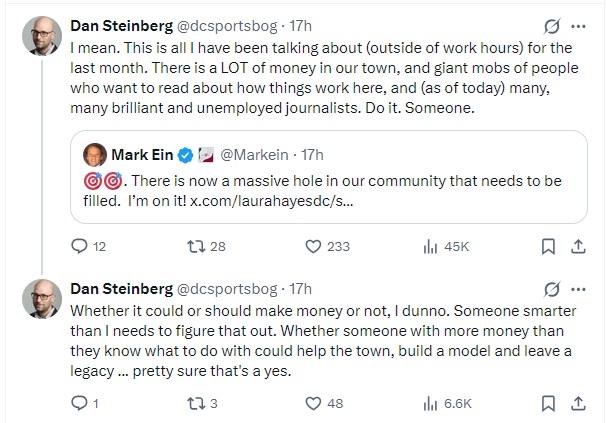Open Mark Ein's profile from quoted tweet
This screenshot has height=423, width=607.
coord(141,154)
